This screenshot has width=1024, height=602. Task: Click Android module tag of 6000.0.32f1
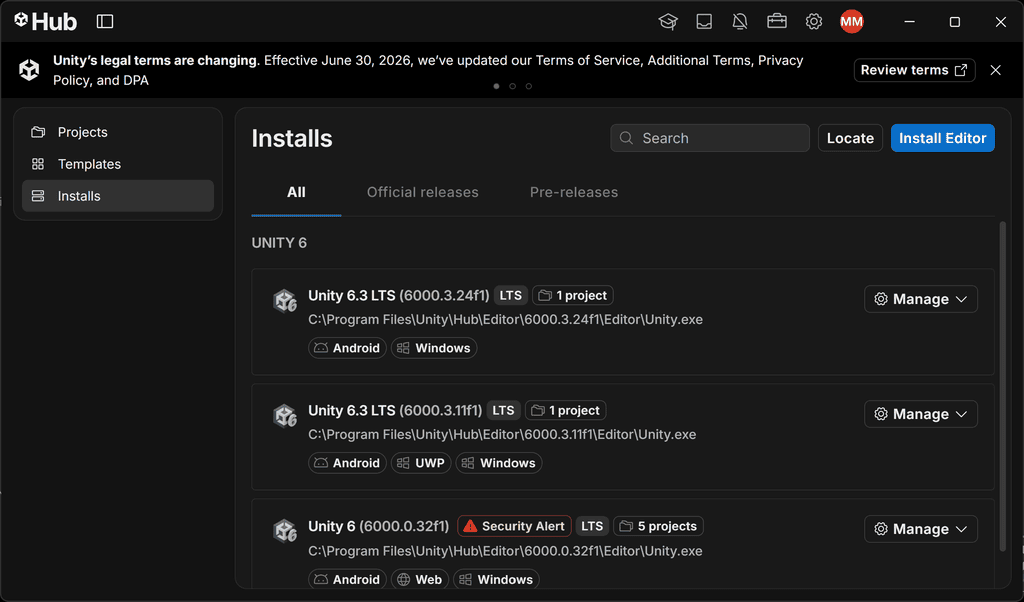[x=347, y=579]
